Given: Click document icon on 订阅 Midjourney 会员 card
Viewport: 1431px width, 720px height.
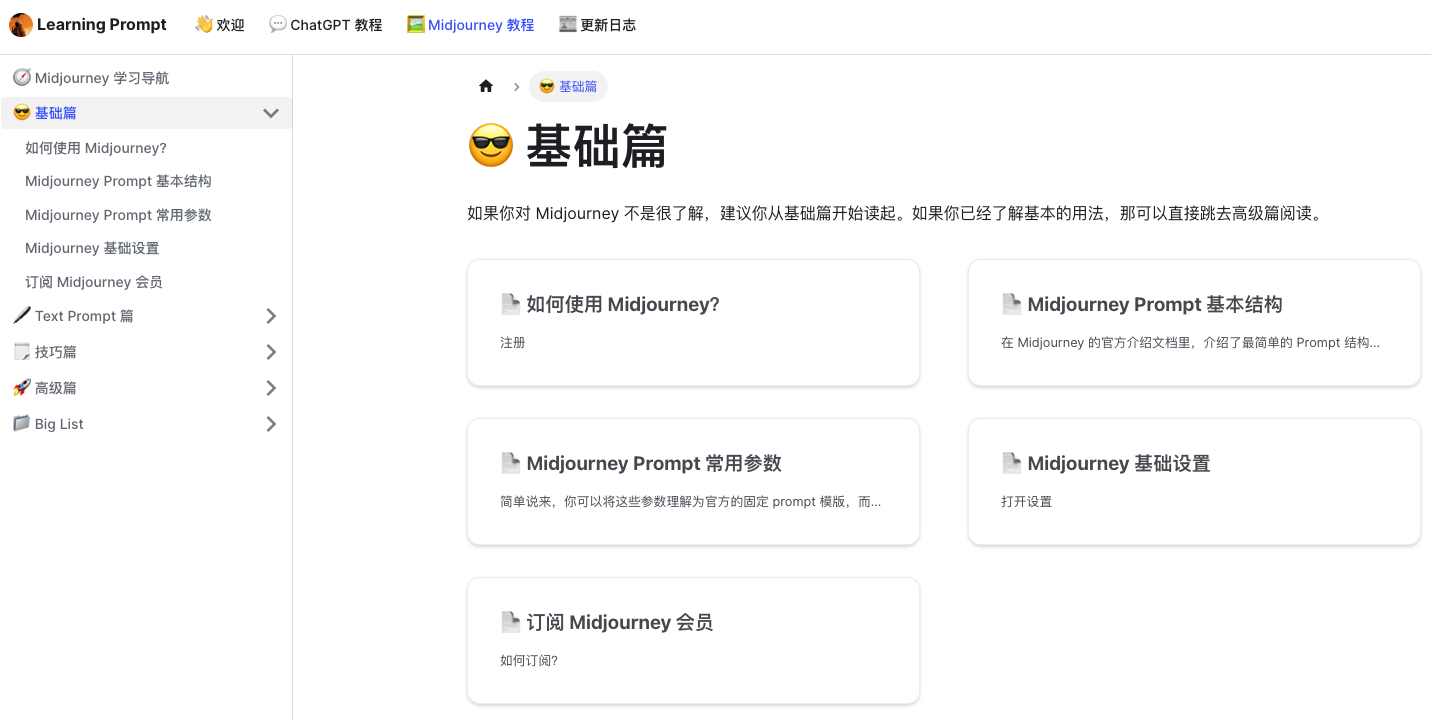Looking at the screenshot, I should pyautogui.click(x=511, y=622).
